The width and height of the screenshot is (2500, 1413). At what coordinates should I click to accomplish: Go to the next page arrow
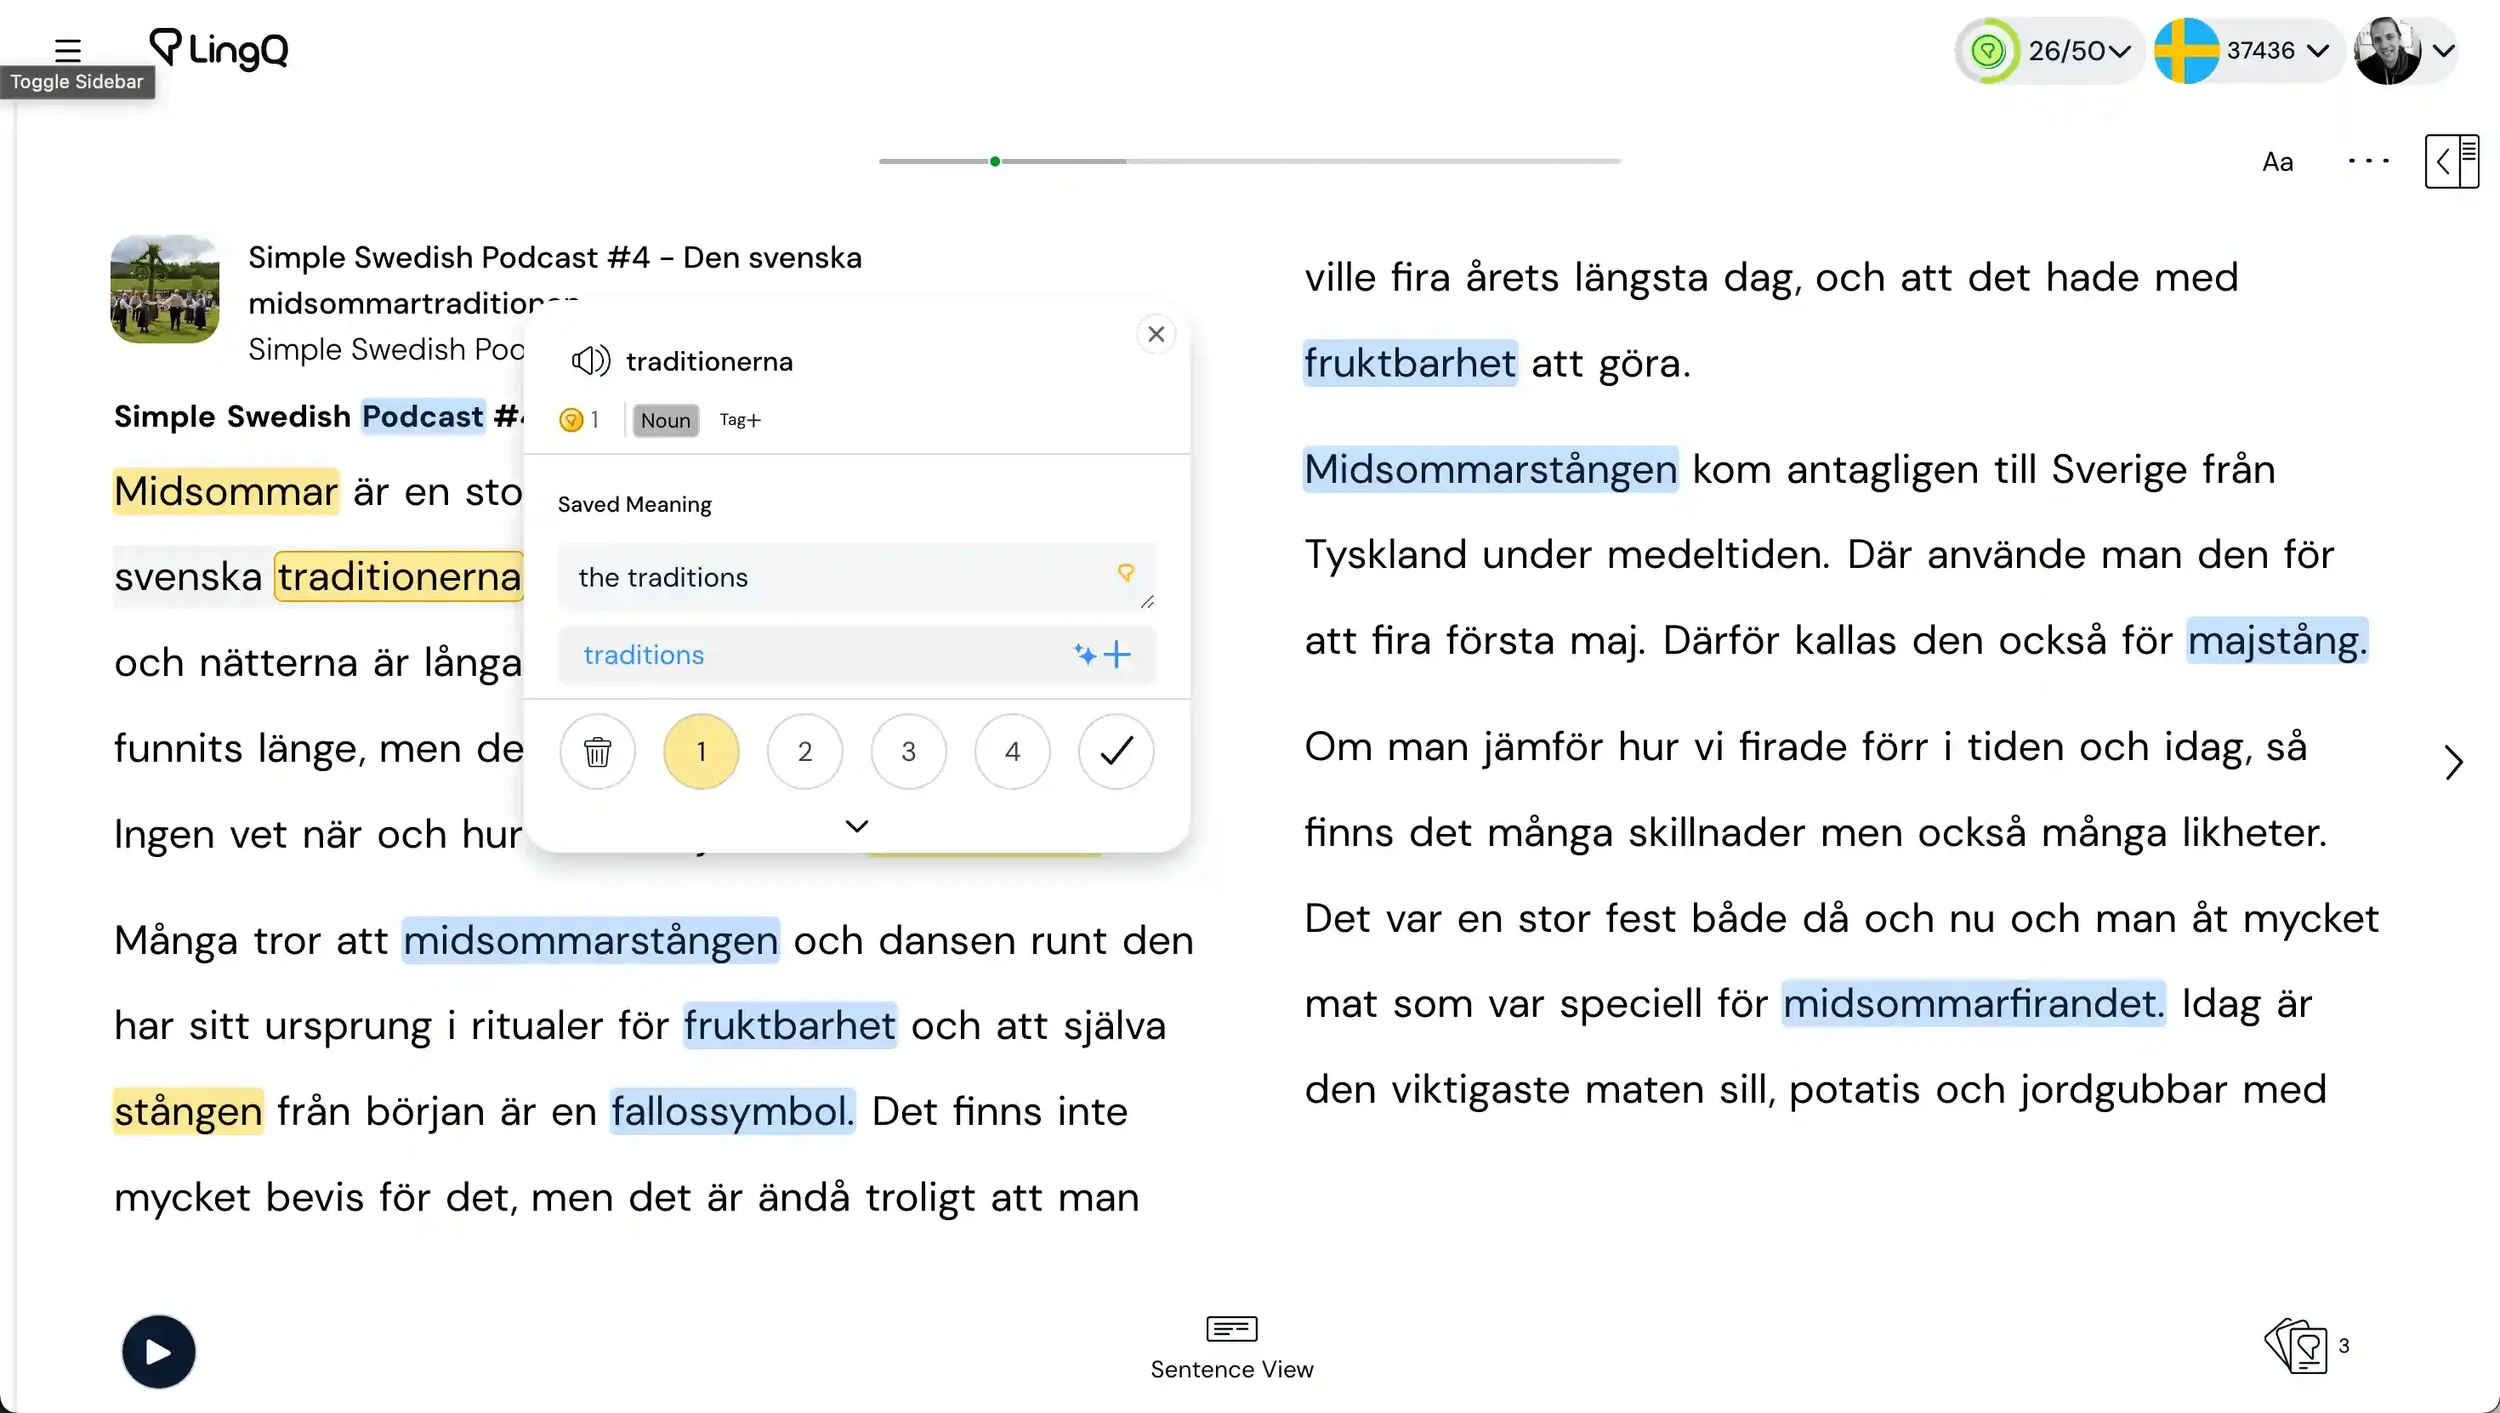2453,763
